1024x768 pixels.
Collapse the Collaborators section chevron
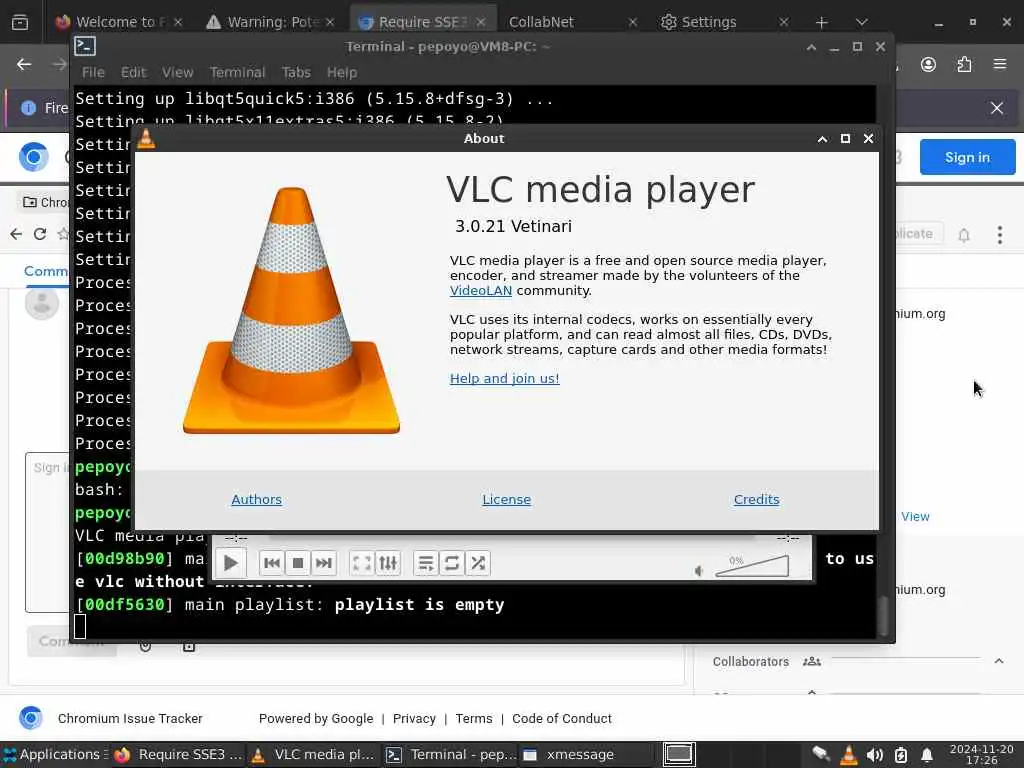(999, 662)
